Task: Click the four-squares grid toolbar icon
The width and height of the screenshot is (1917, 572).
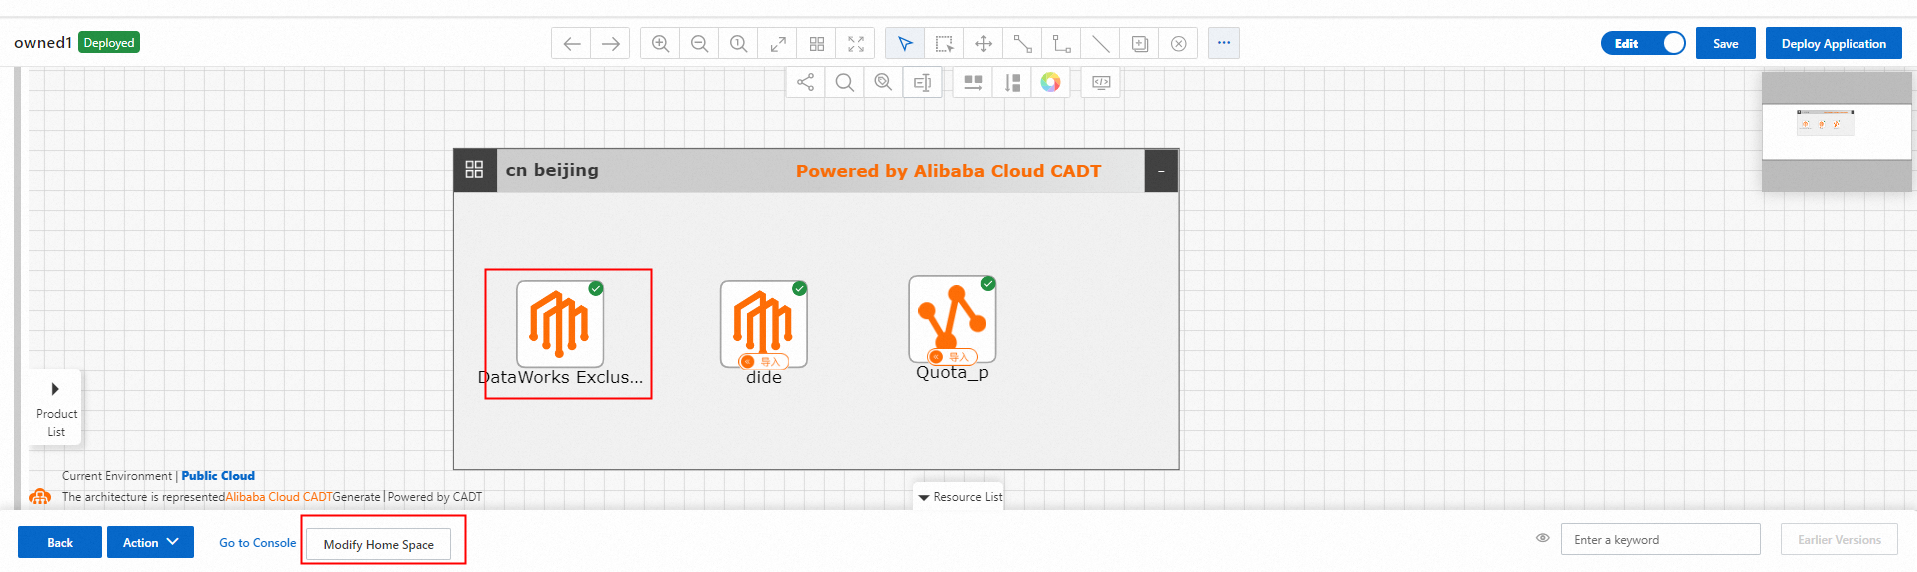Action: [817, 44]
